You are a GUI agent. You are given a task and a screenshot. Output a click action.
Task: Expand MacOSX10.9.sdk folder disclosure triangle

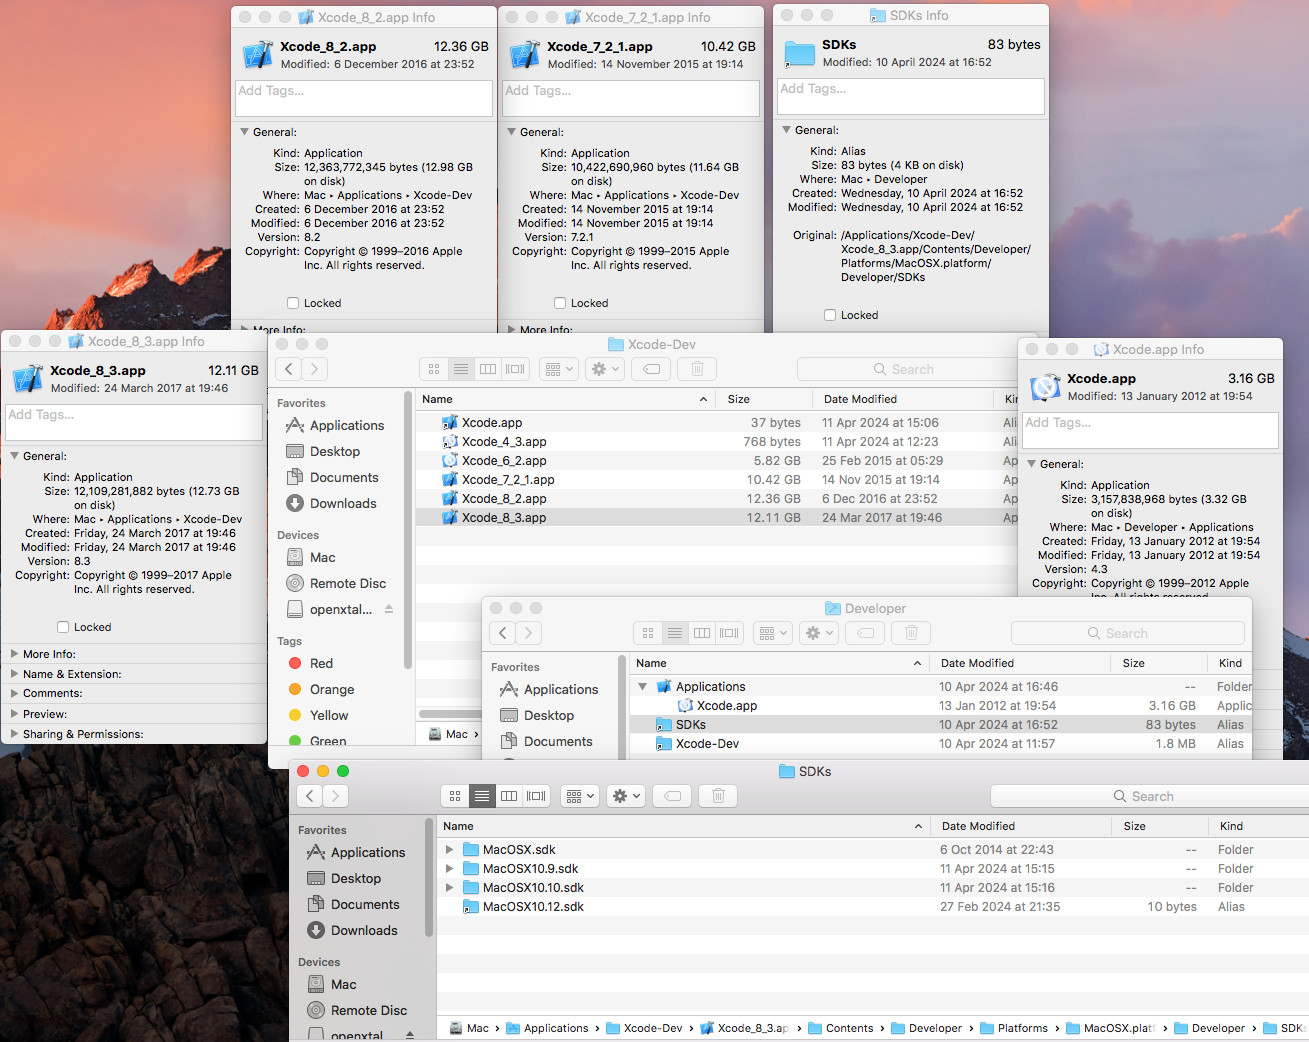click(x=450, y=869)
